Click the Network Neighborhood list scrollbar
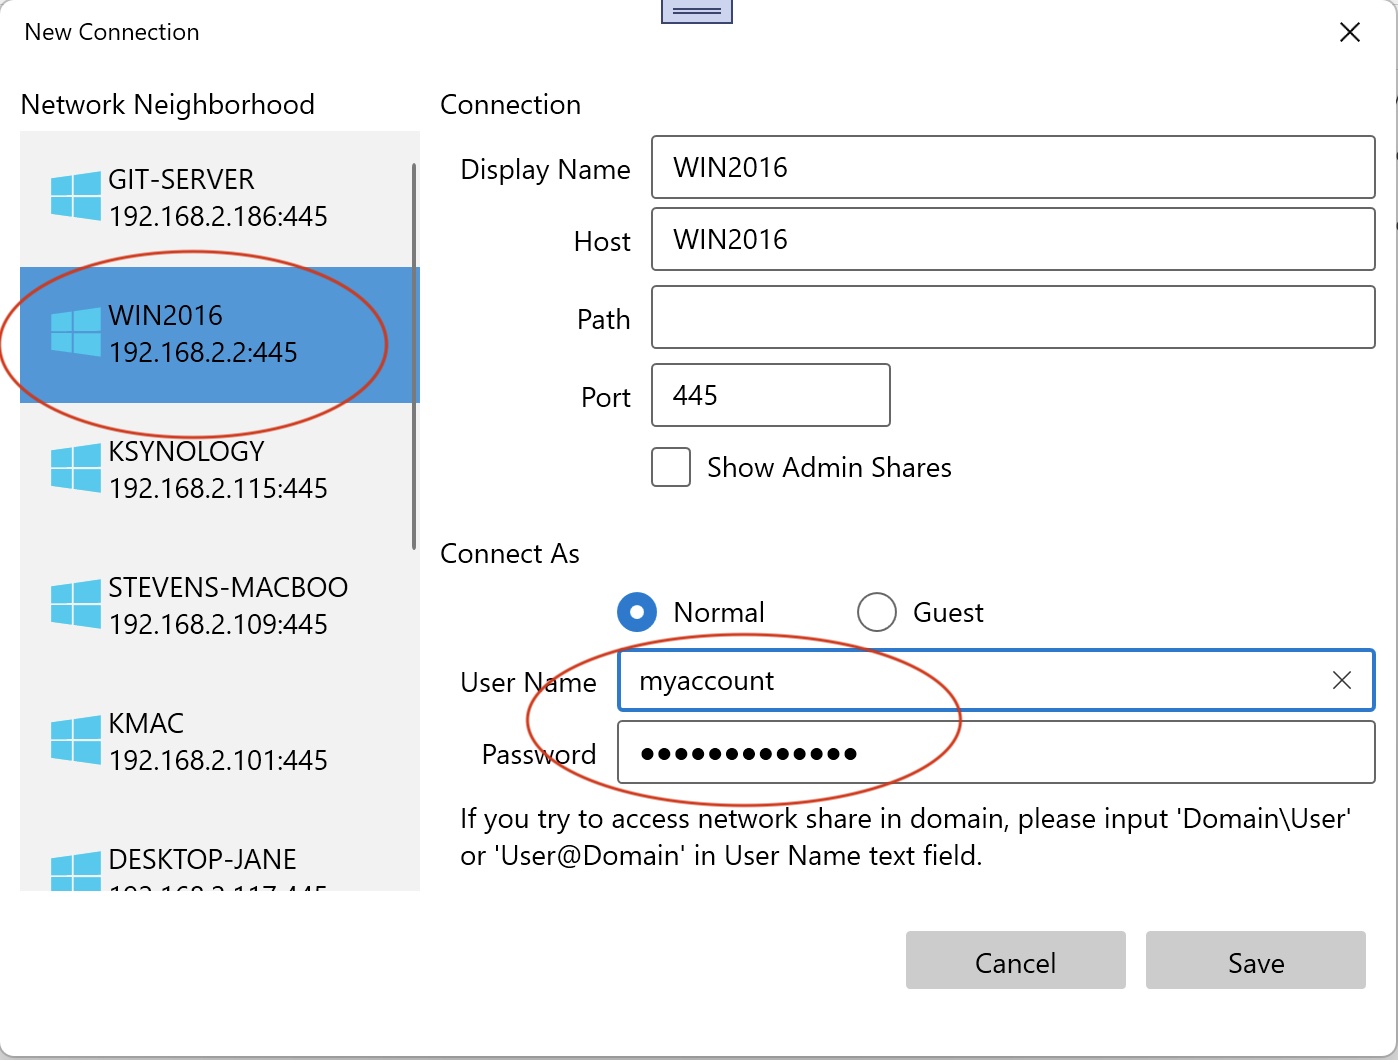Screen dimensions: 1398x1060 (x=414, y=356)
